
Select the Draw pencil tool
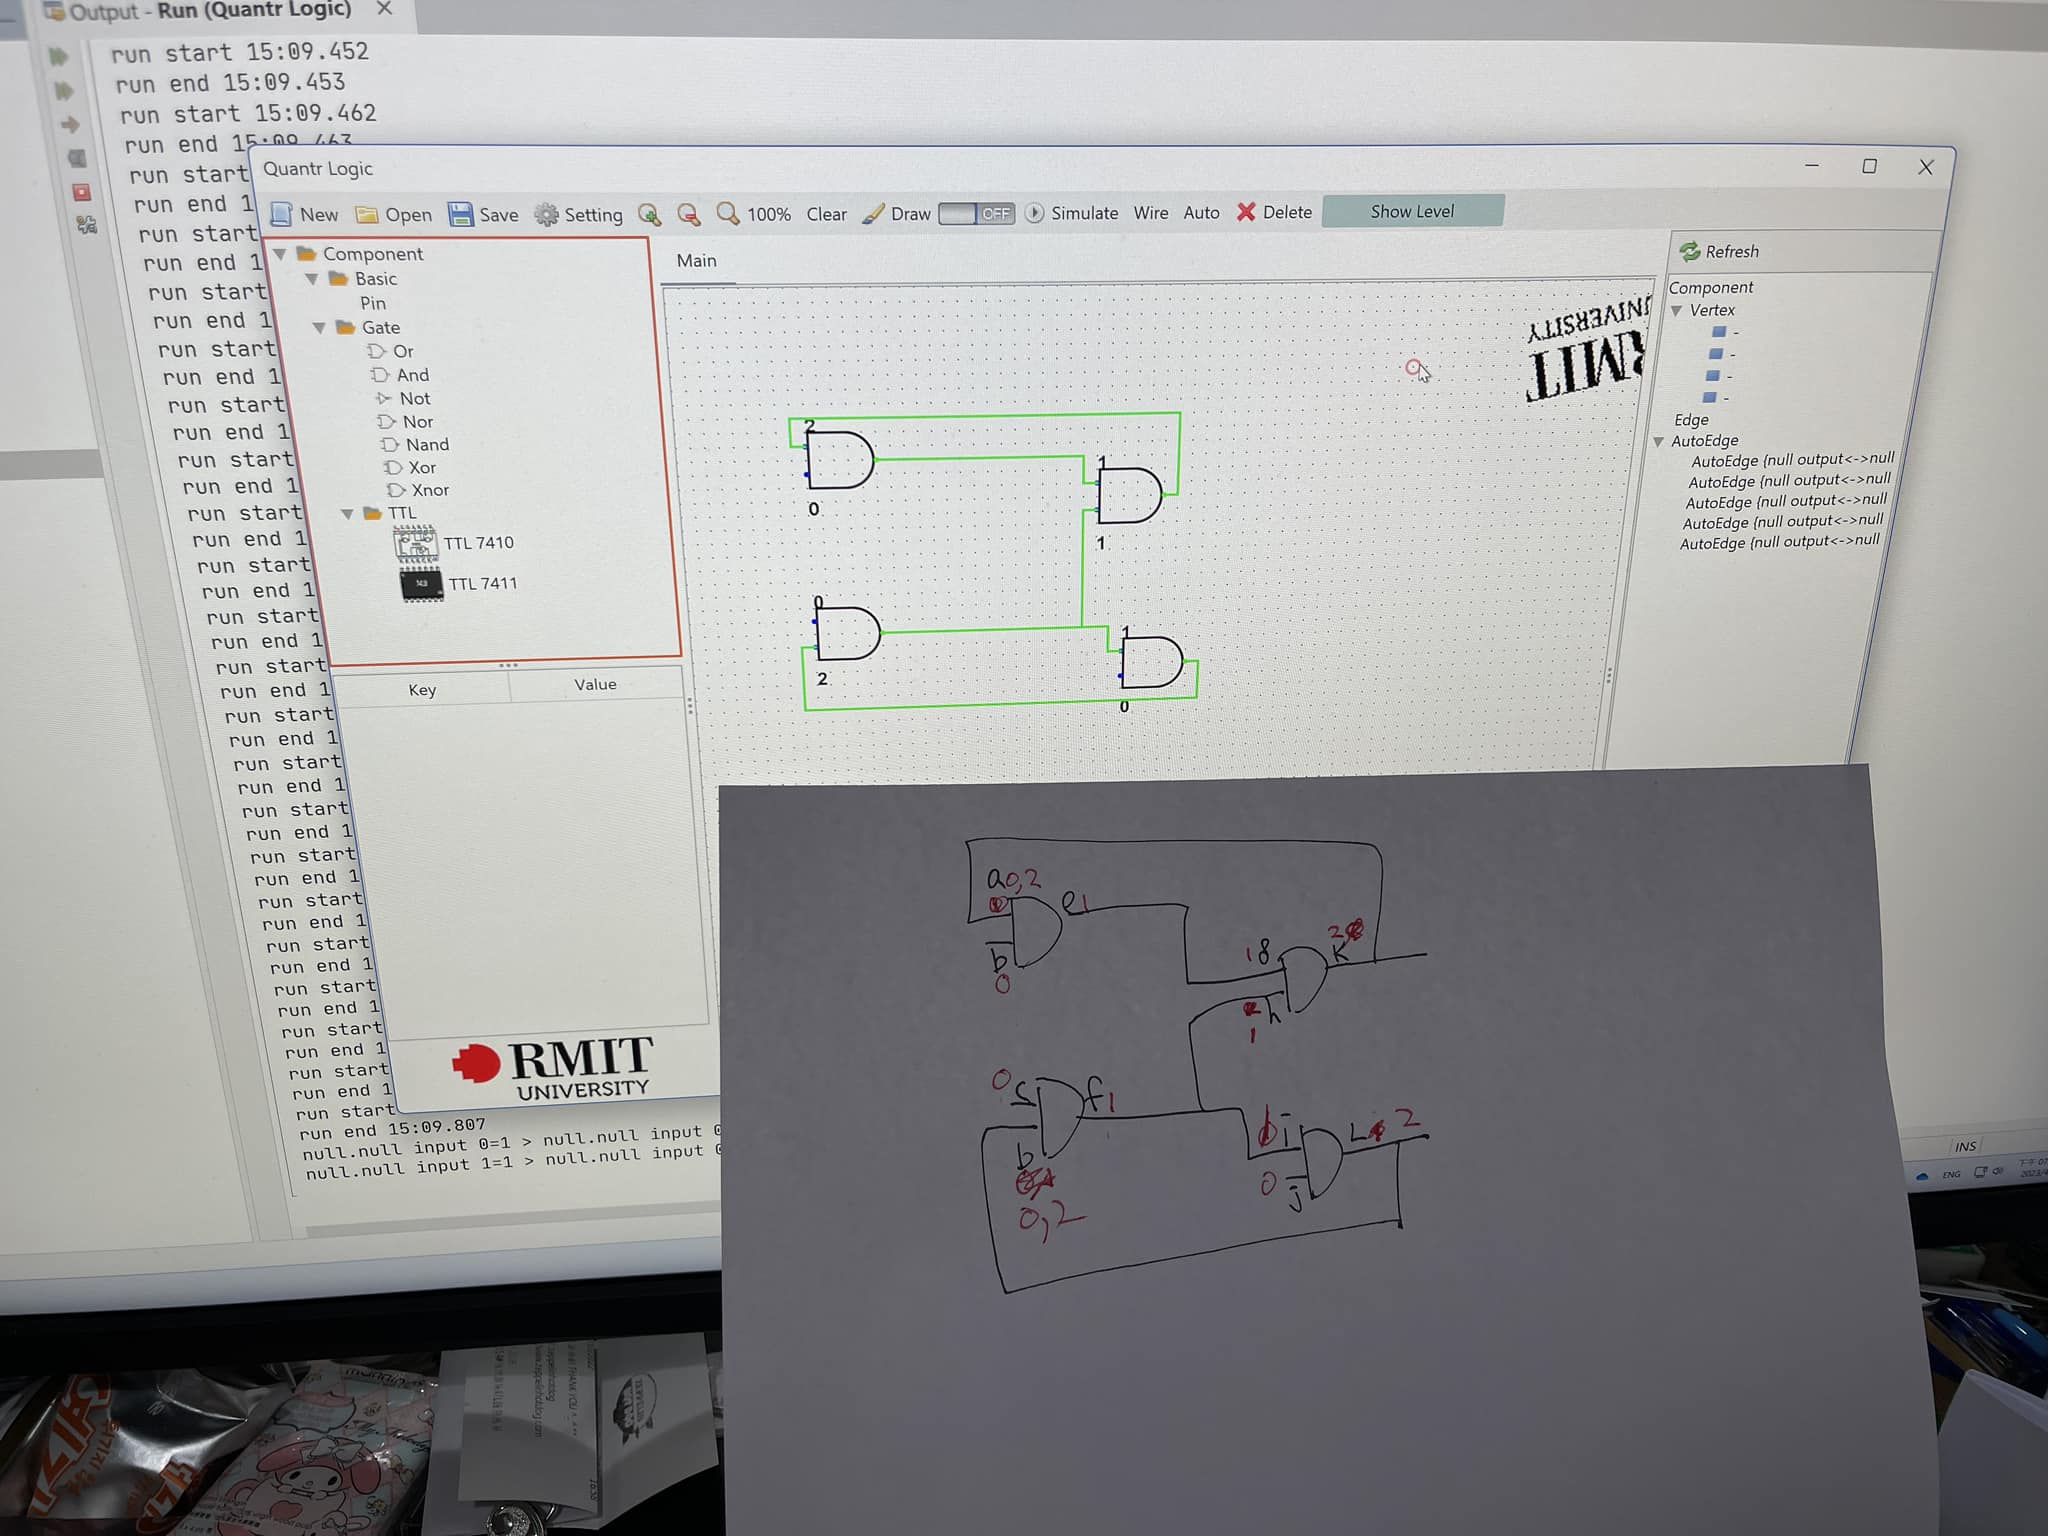click(873, 213)
